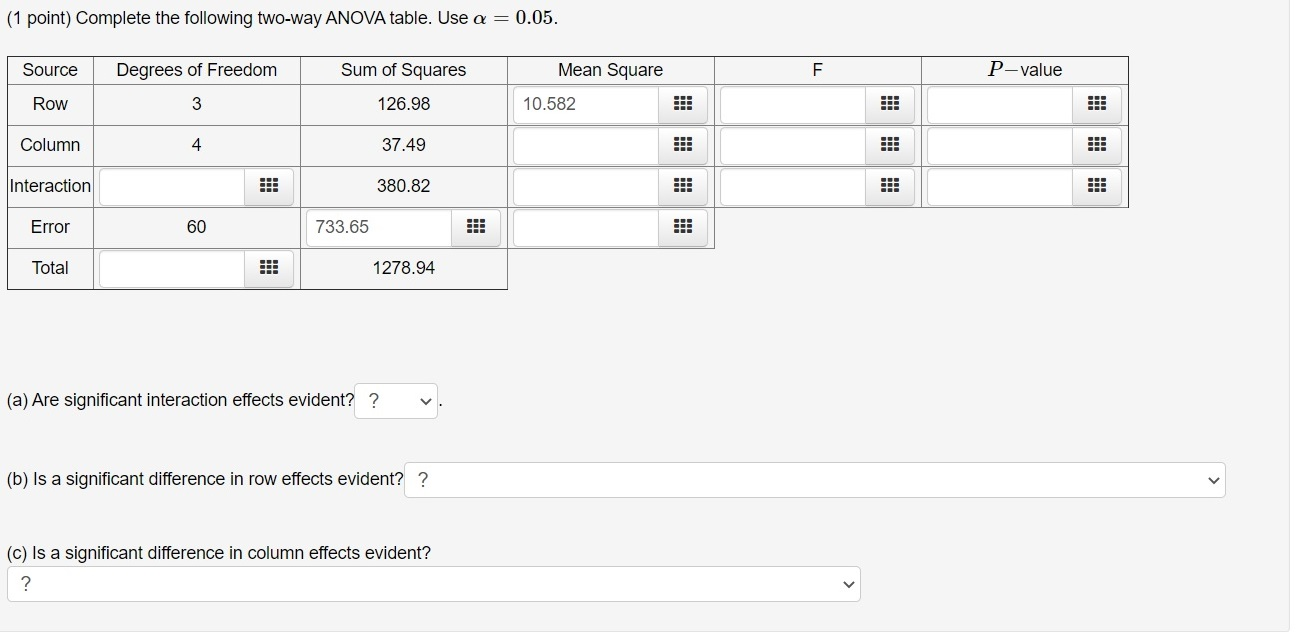Open the equation editor for Interaction Mean Square

click(683, 186)
